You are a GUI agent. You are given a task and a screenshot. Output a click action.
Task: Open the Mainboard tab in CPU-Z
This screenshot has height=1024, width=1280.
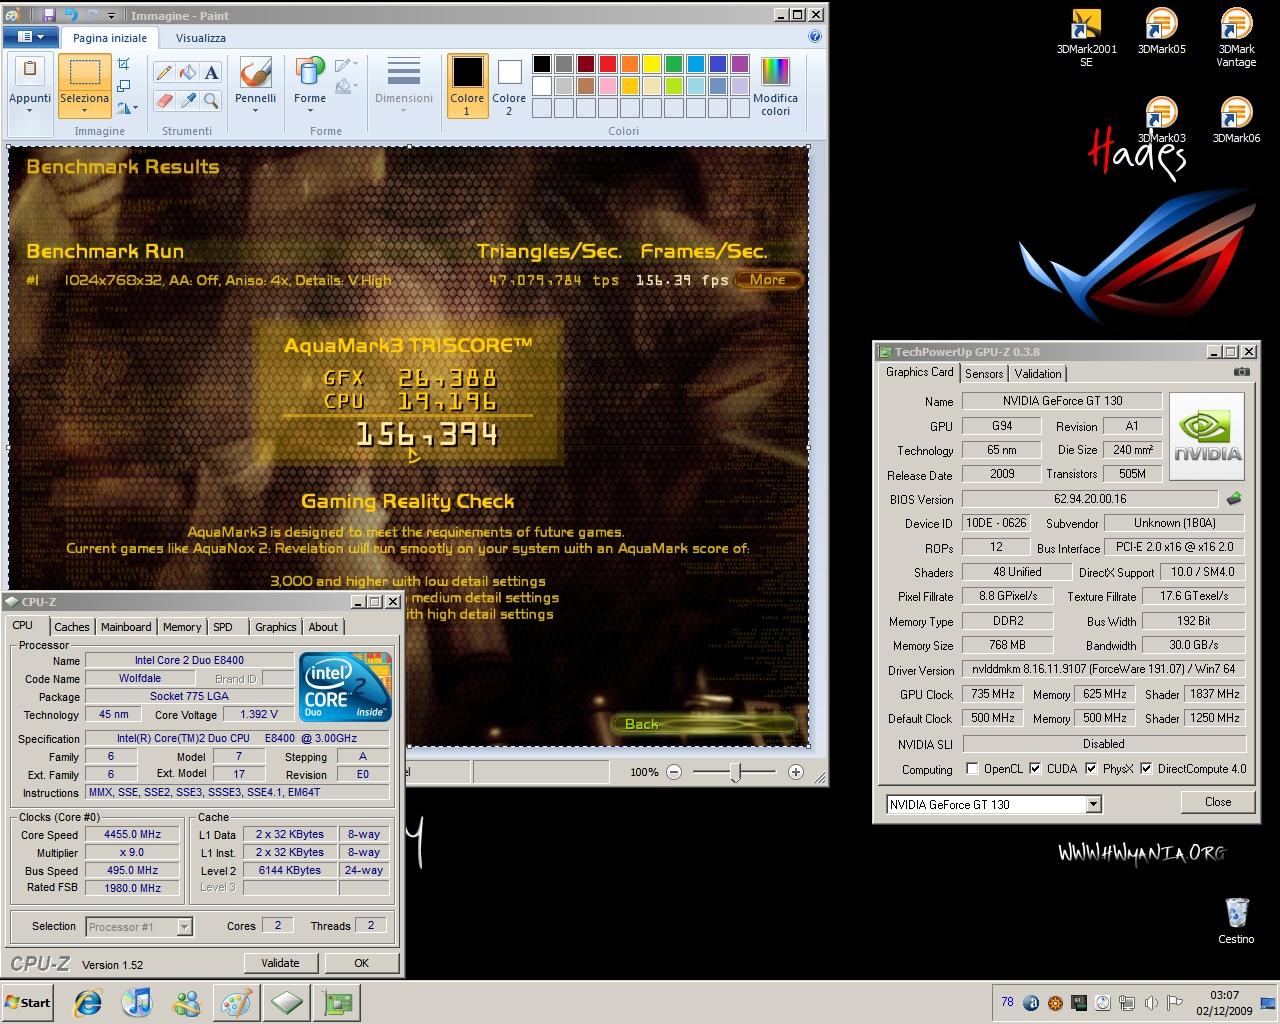point(126,627)
